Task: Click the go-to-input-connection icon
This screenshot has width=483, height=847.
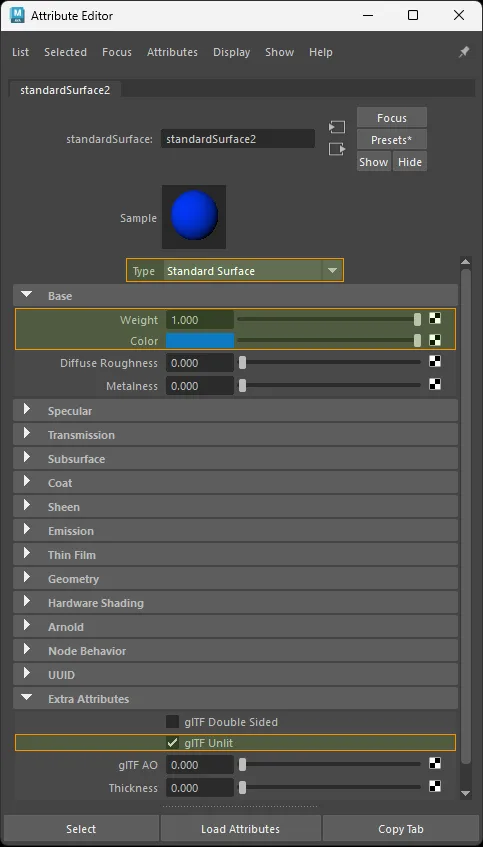Action: click(x=337, y=127)
